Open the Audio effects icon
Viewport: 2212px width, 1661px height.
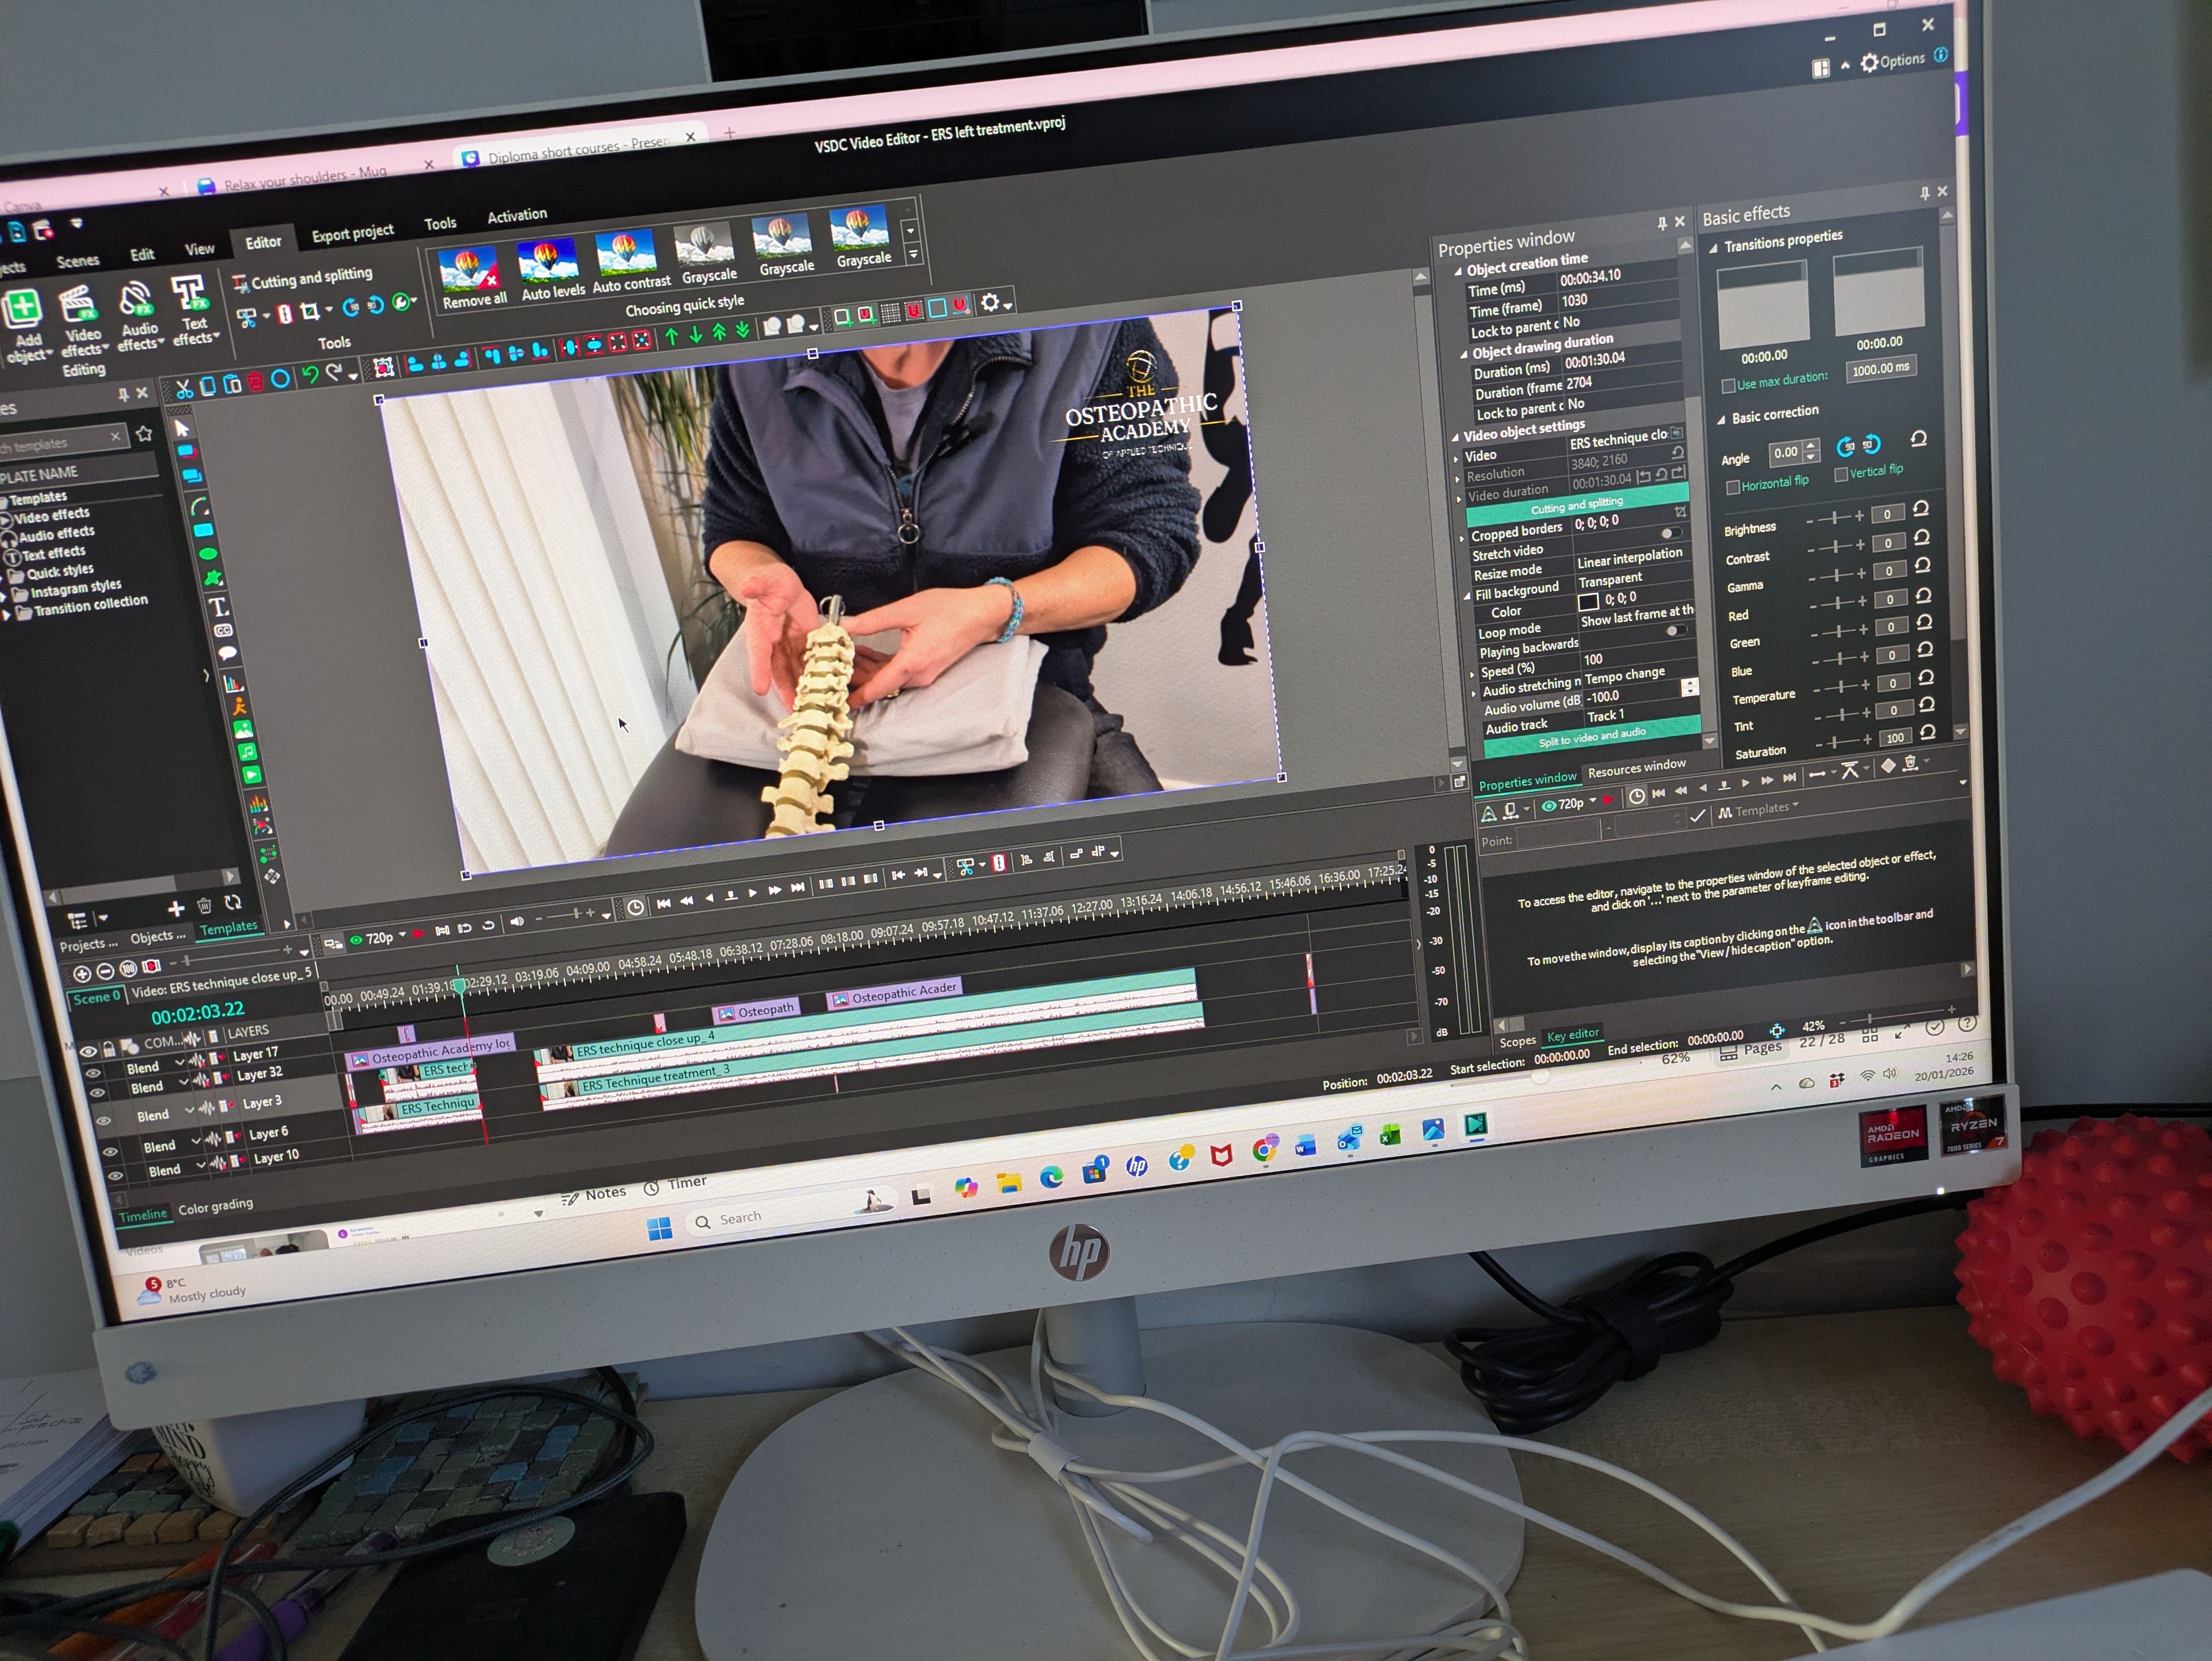[136, 299]
